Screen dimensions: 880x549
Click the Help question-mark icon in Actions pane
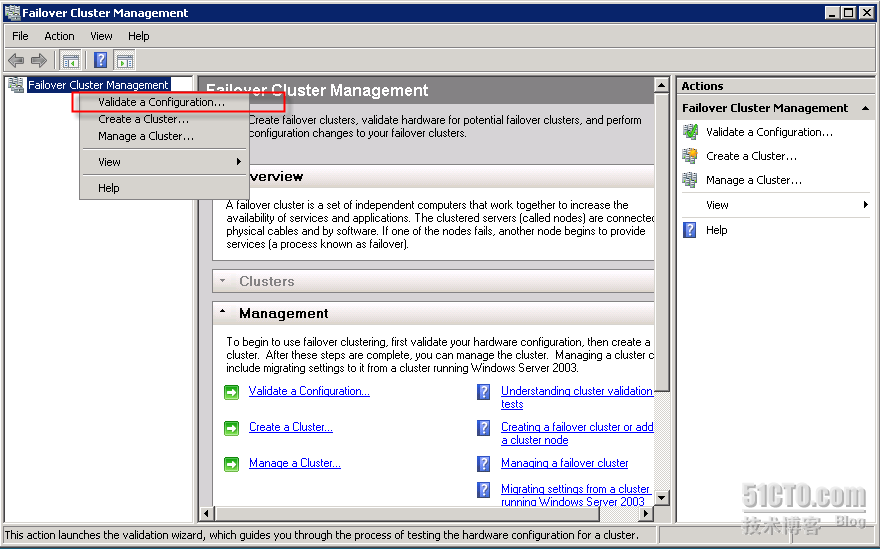coord(690,230)
